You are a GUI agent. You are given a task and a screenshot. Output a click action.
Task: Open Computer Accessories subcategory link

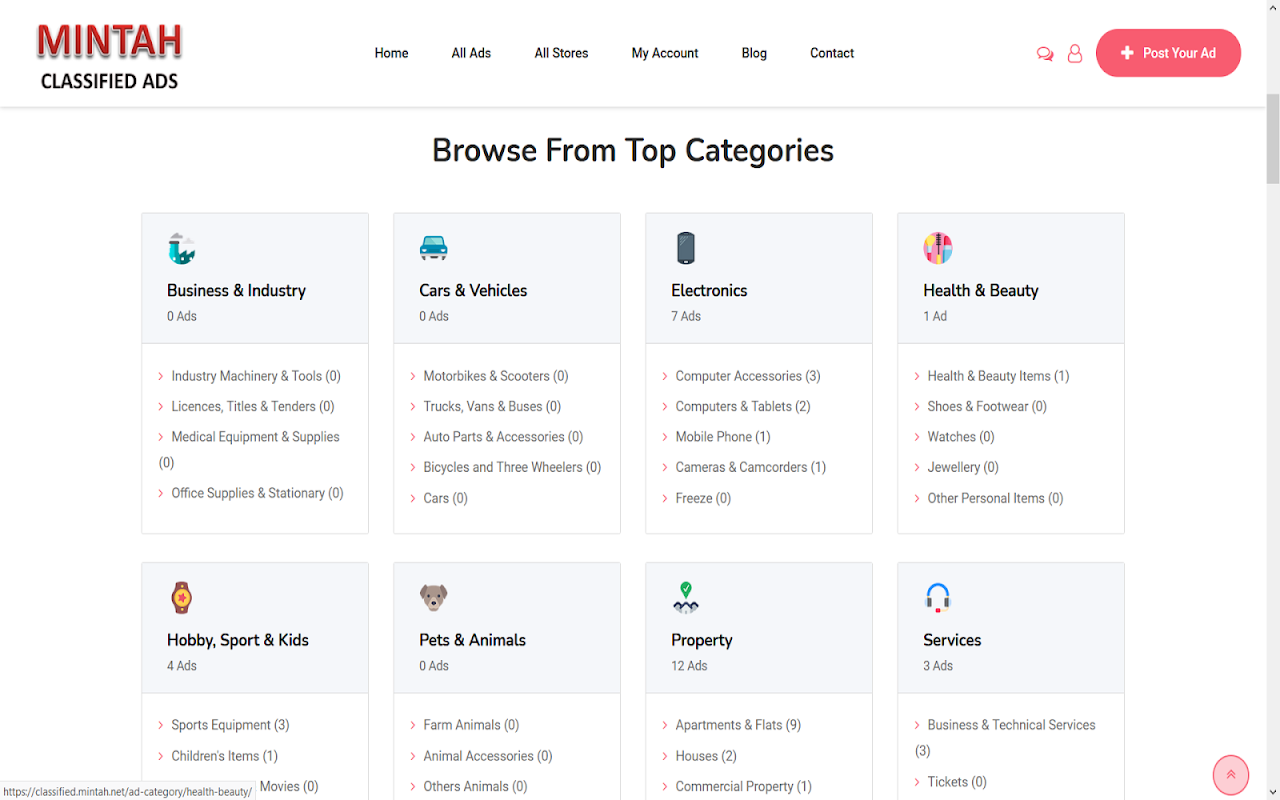pyautogui.click(x=738, y=376)
